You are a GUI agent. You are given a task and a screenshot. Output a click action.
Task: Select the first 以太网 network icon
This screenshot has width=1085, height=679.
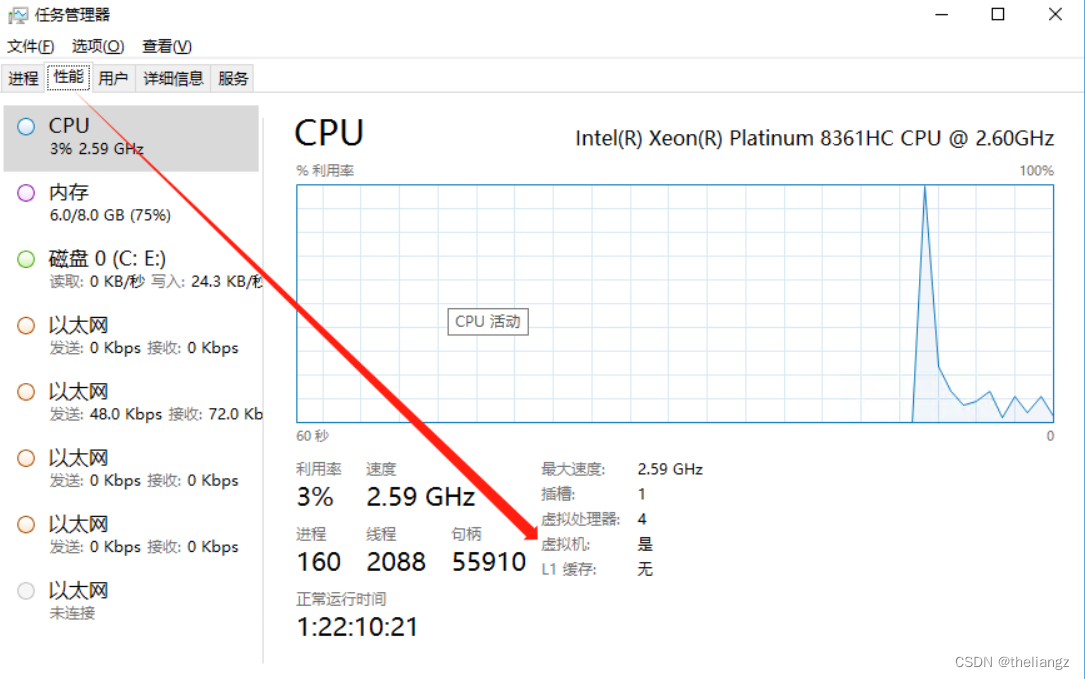coord(28,325)
